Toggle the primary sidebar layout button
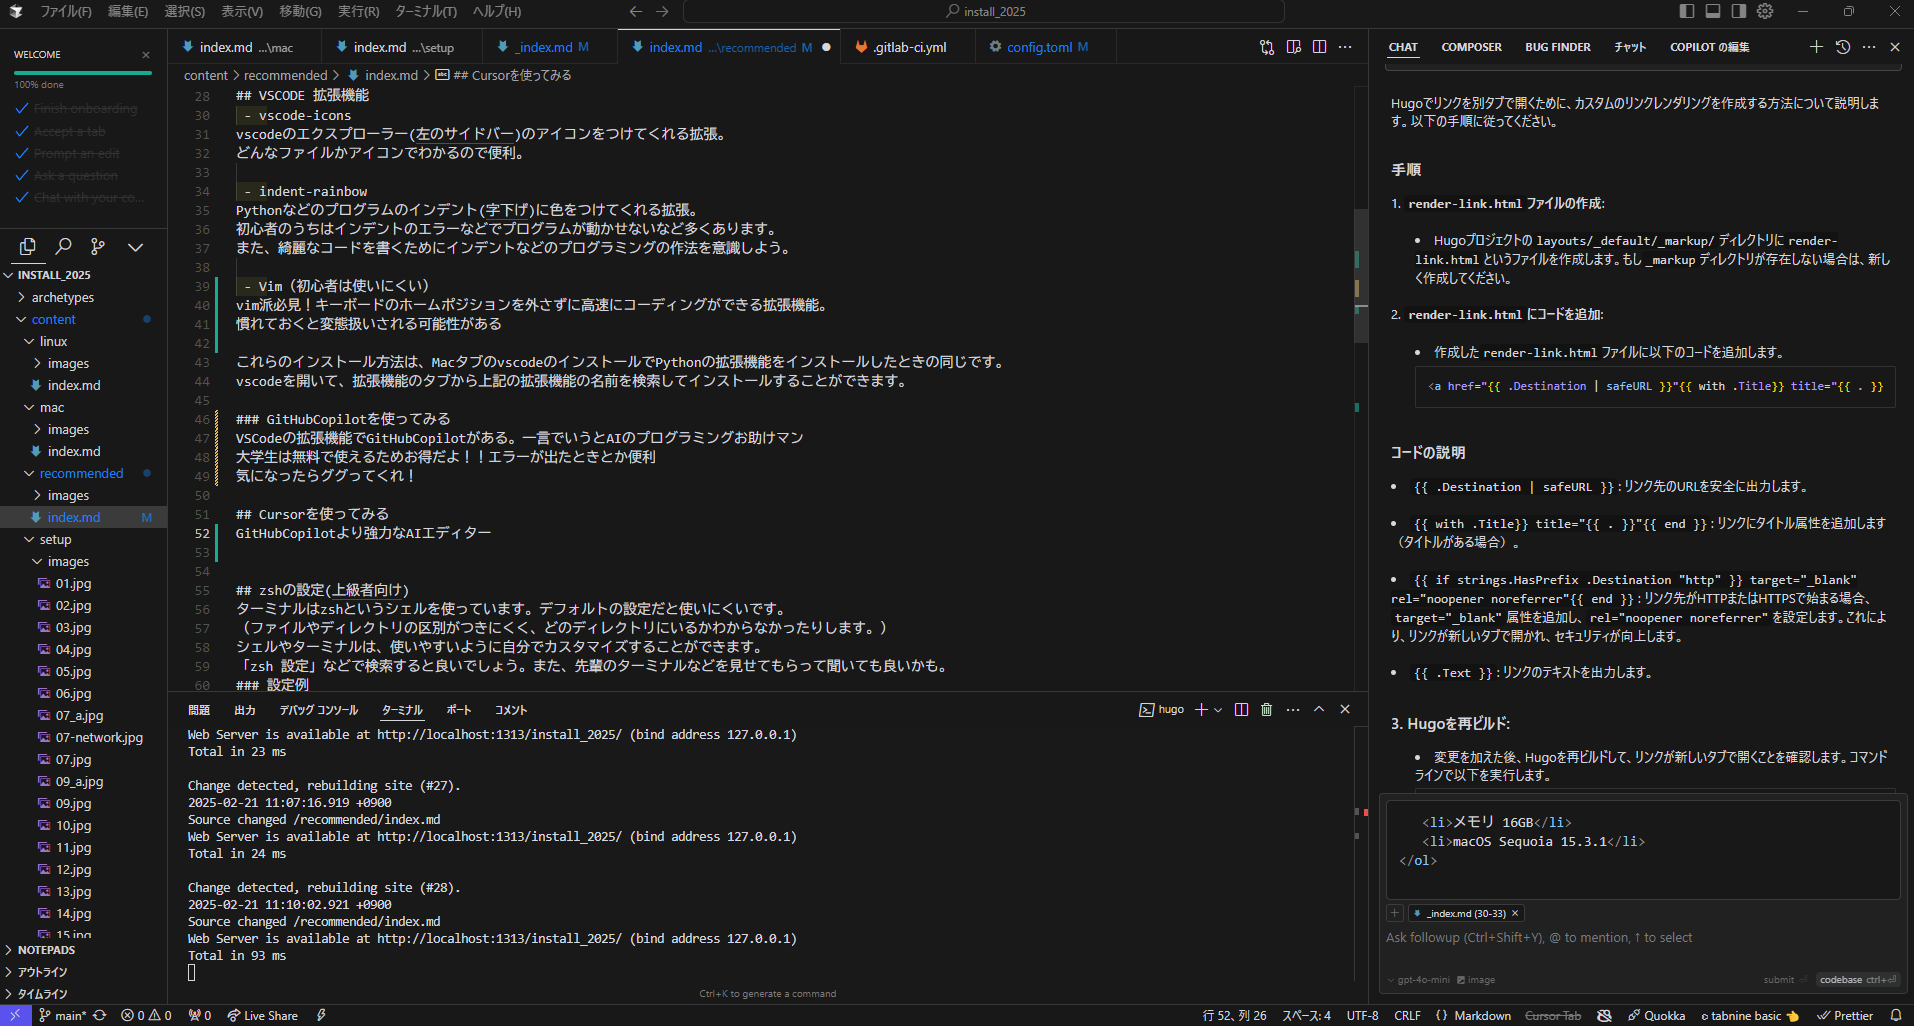1914x1026 pixels. click(1687, 11)
